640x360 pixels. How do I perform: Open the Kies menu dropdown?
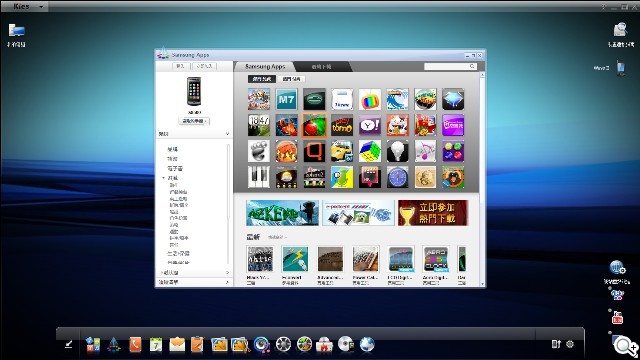point(41,7)
